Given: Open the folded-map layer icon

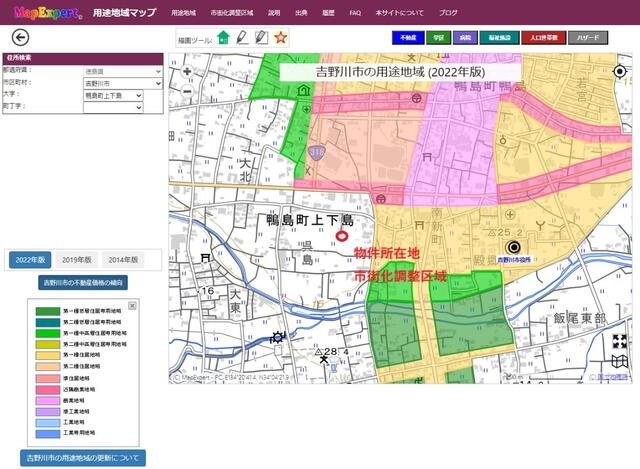Looking at the screenshot, I should tap(620, 361).
